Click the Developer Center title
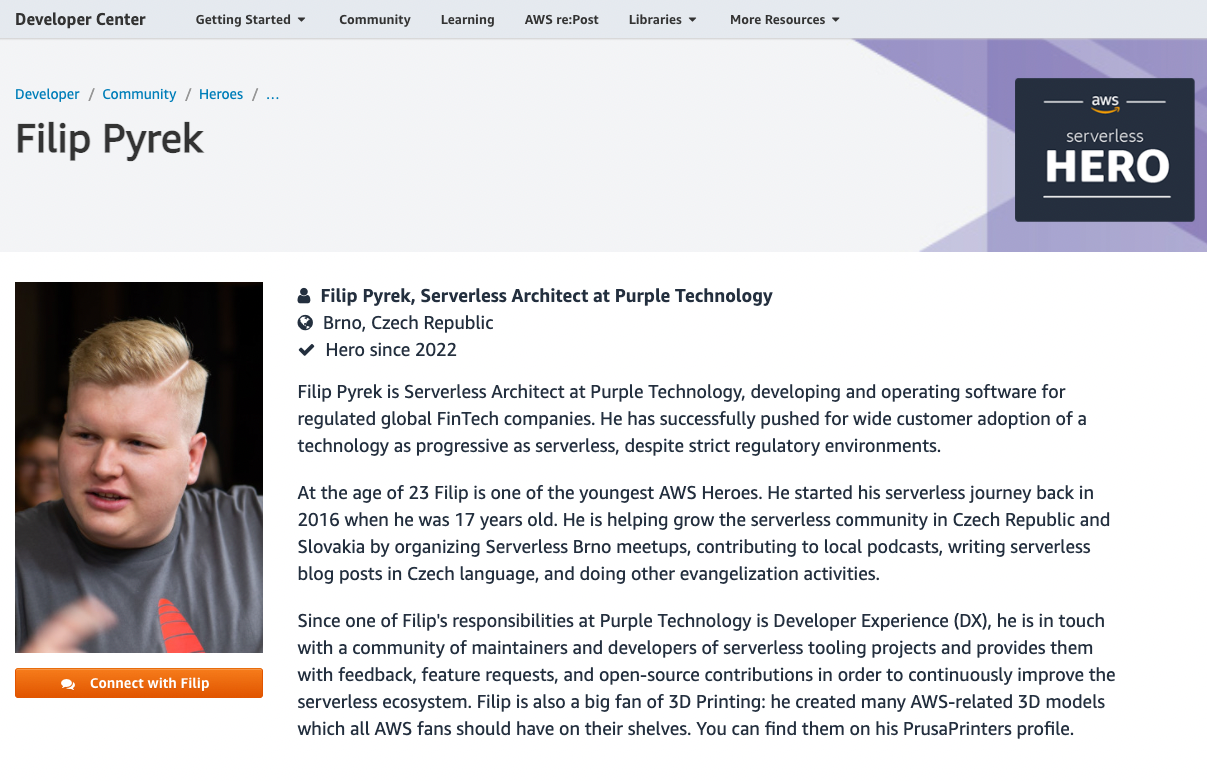1207x781 pixels. click(80, 19)
